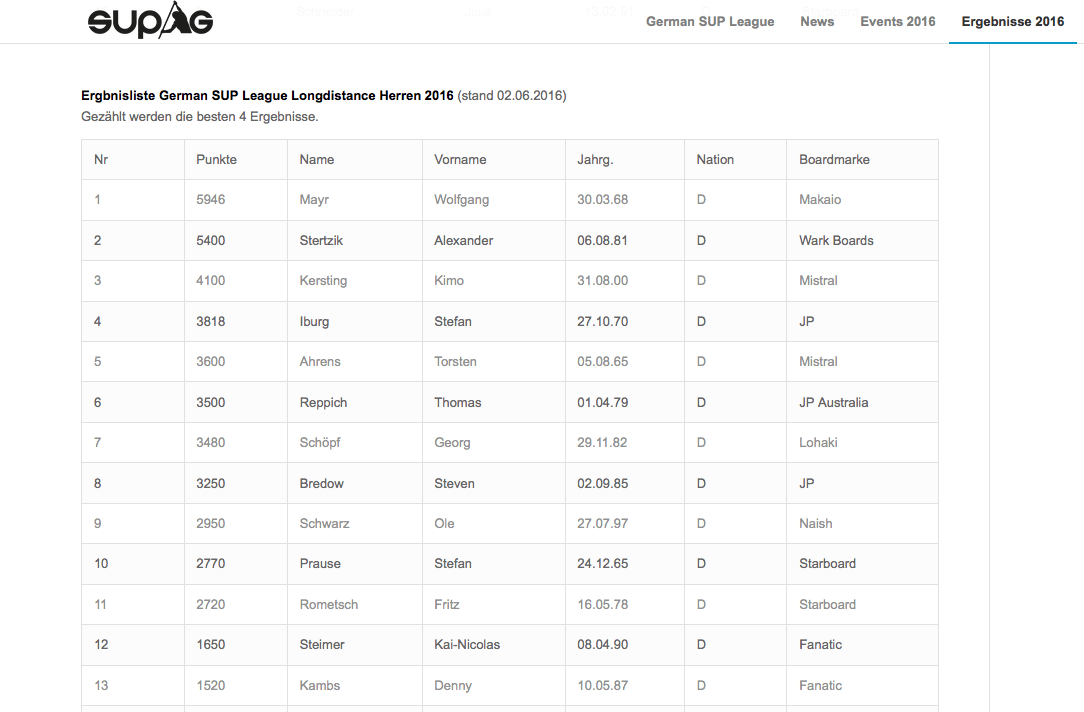This screenshot has width=1084, height=712.
Task: Click the SUPAG logo
Action: (150, 21)
